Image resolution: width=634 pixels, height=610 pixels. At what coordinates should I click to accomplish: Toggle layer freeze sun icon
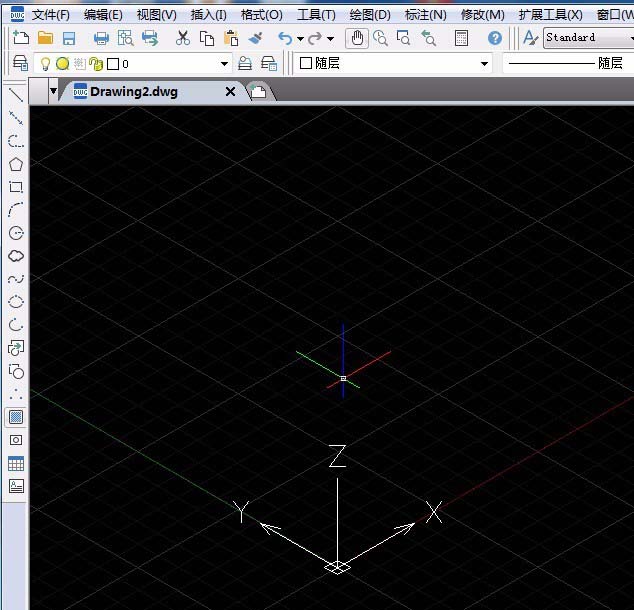click(62, 63)
